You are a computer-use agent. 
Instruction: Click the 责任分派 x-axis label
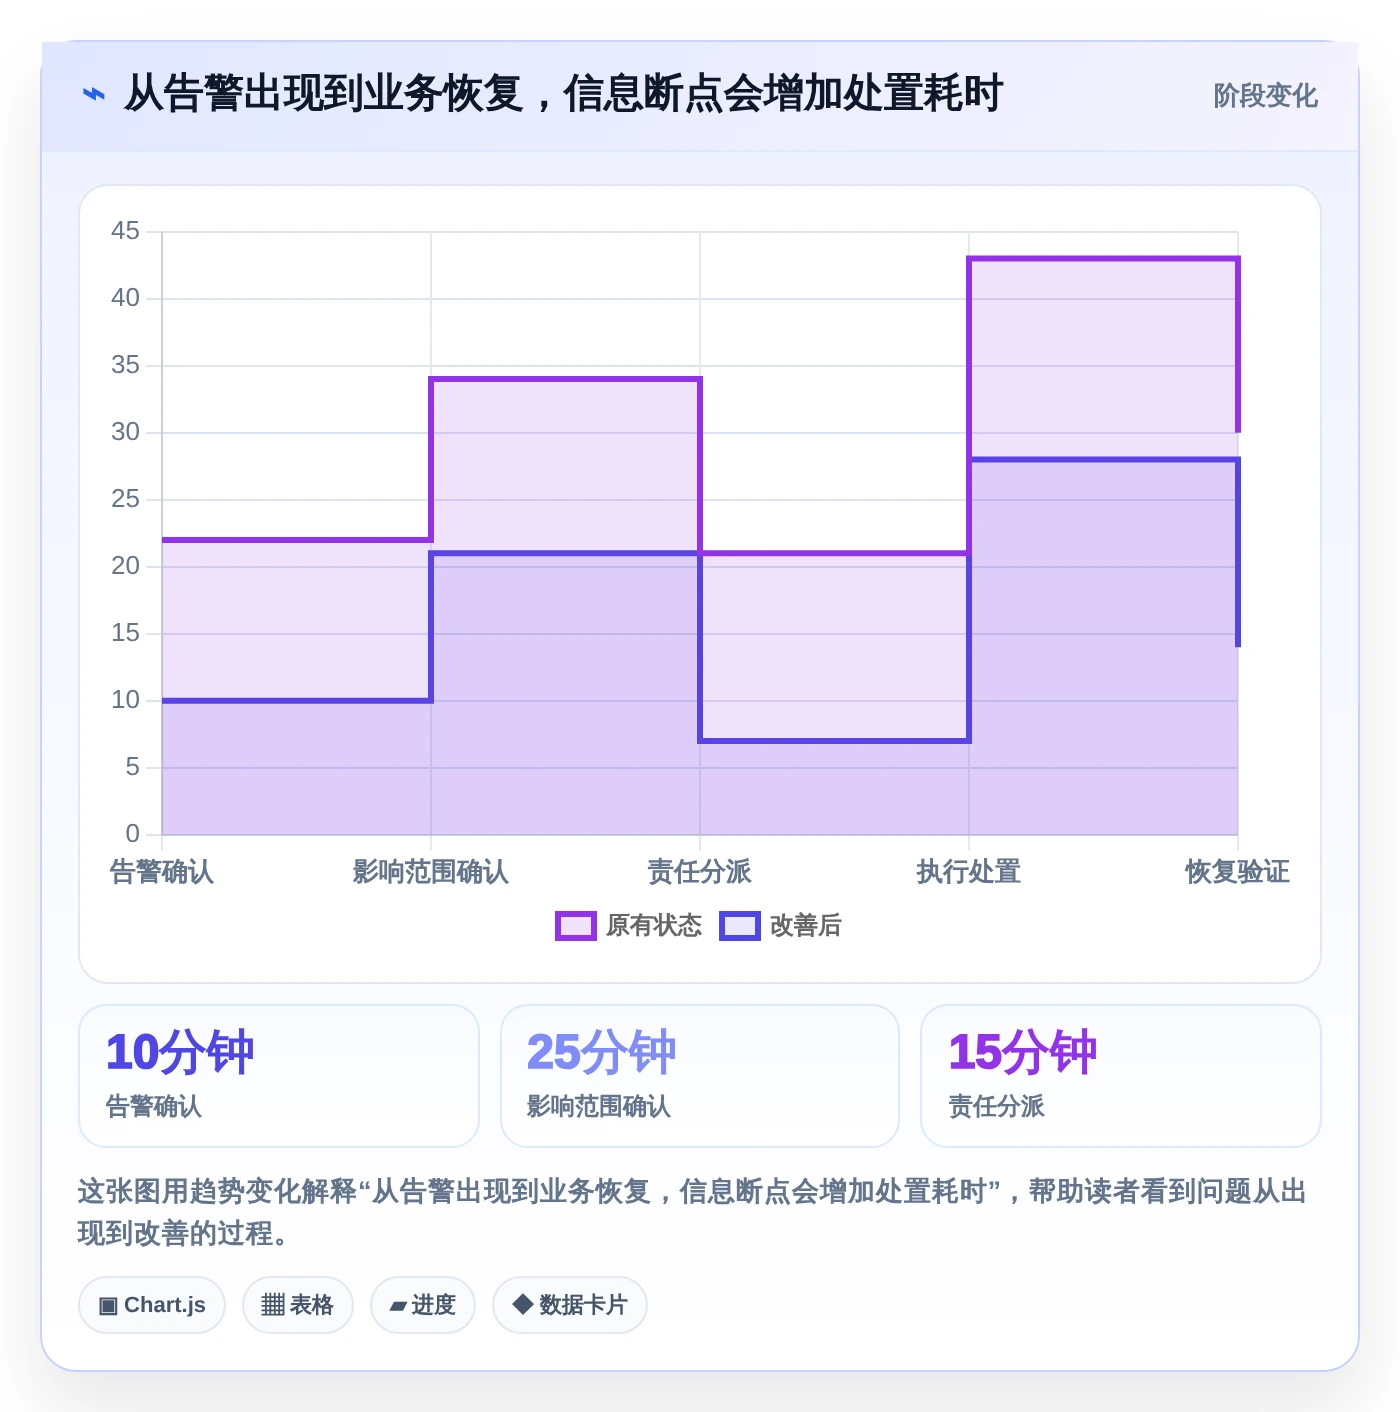pos(700,872)
